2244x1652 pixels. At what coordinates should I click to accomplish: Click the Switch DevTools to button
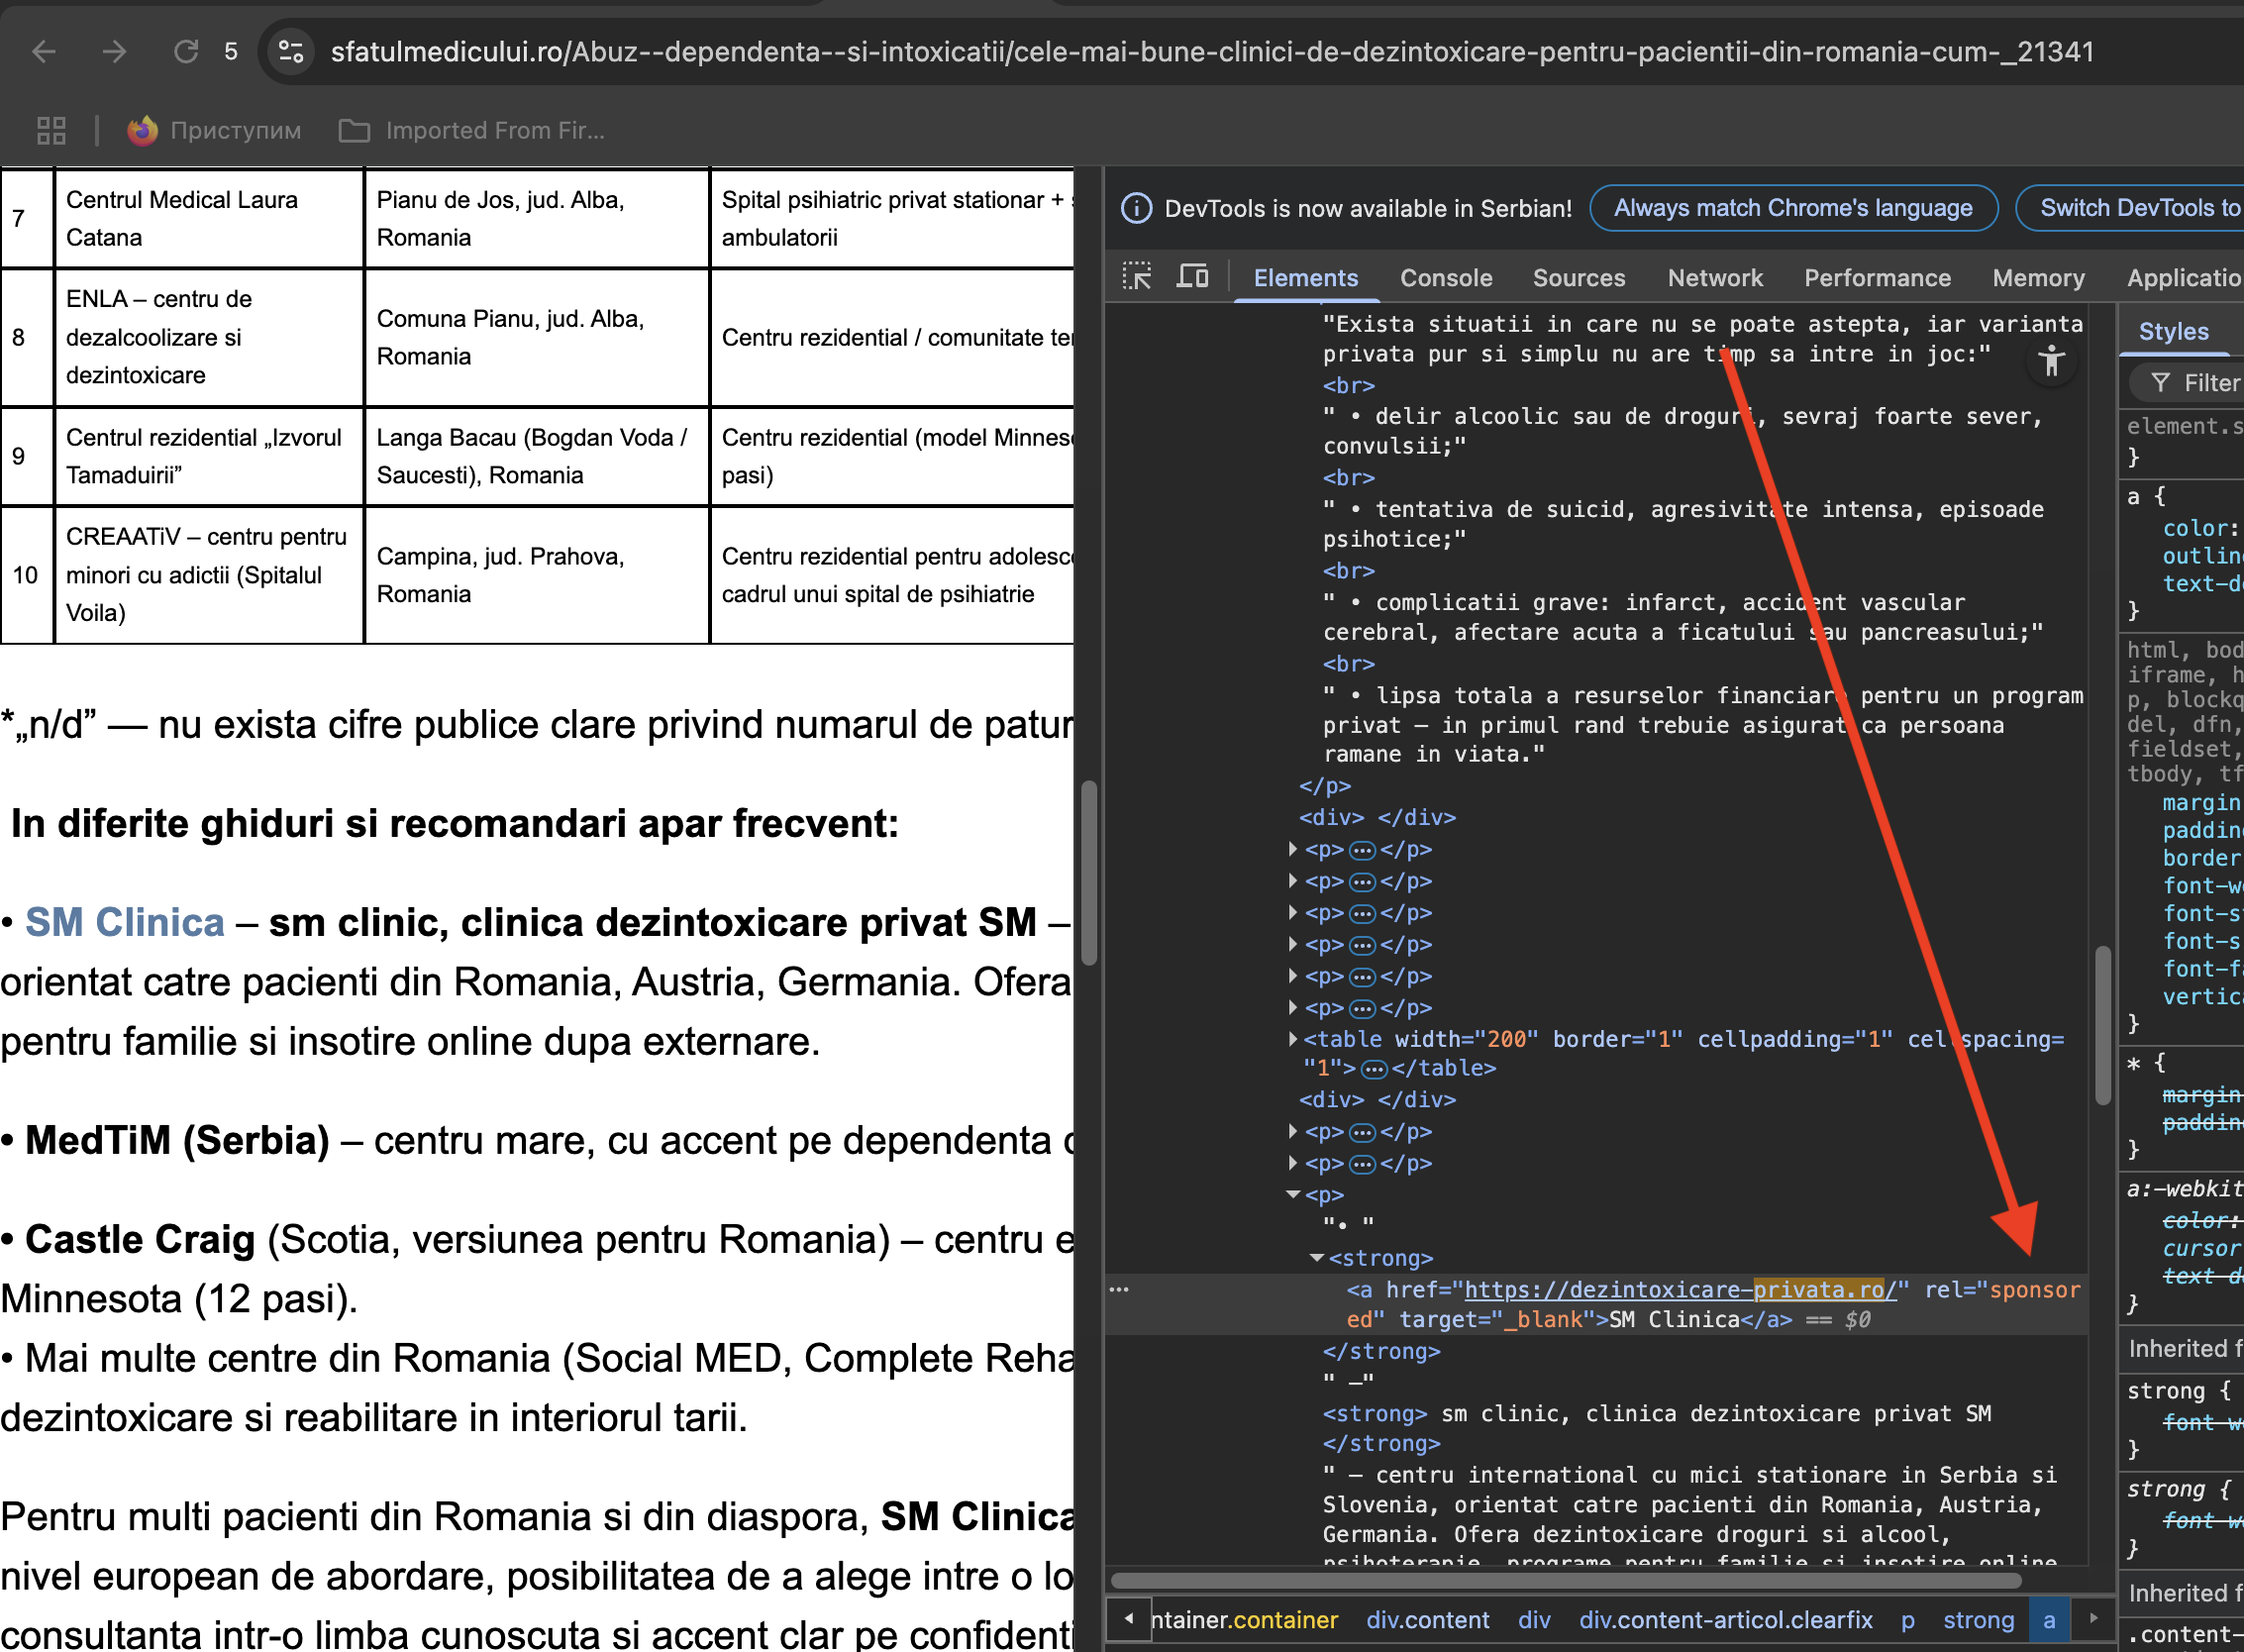point(2130,208)
